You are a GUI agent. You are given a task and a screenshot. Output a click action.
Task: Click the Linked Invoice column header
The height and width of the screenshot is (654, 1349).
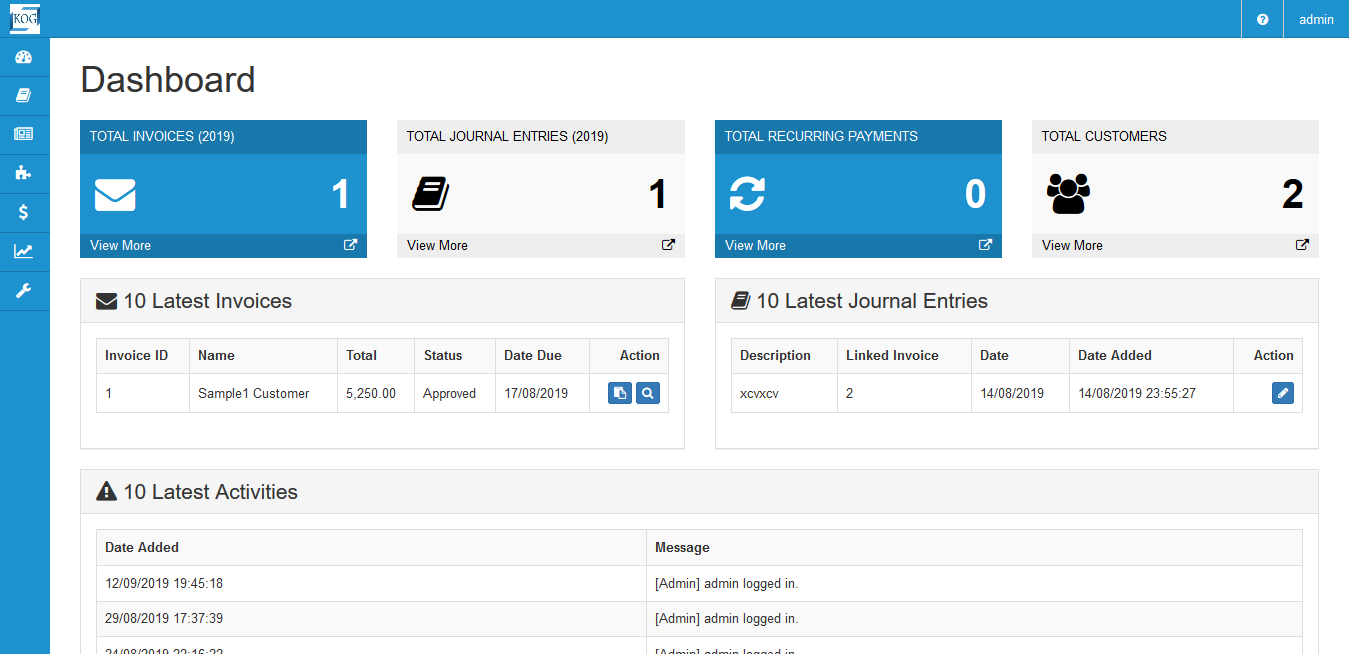(x=892, y=355)
